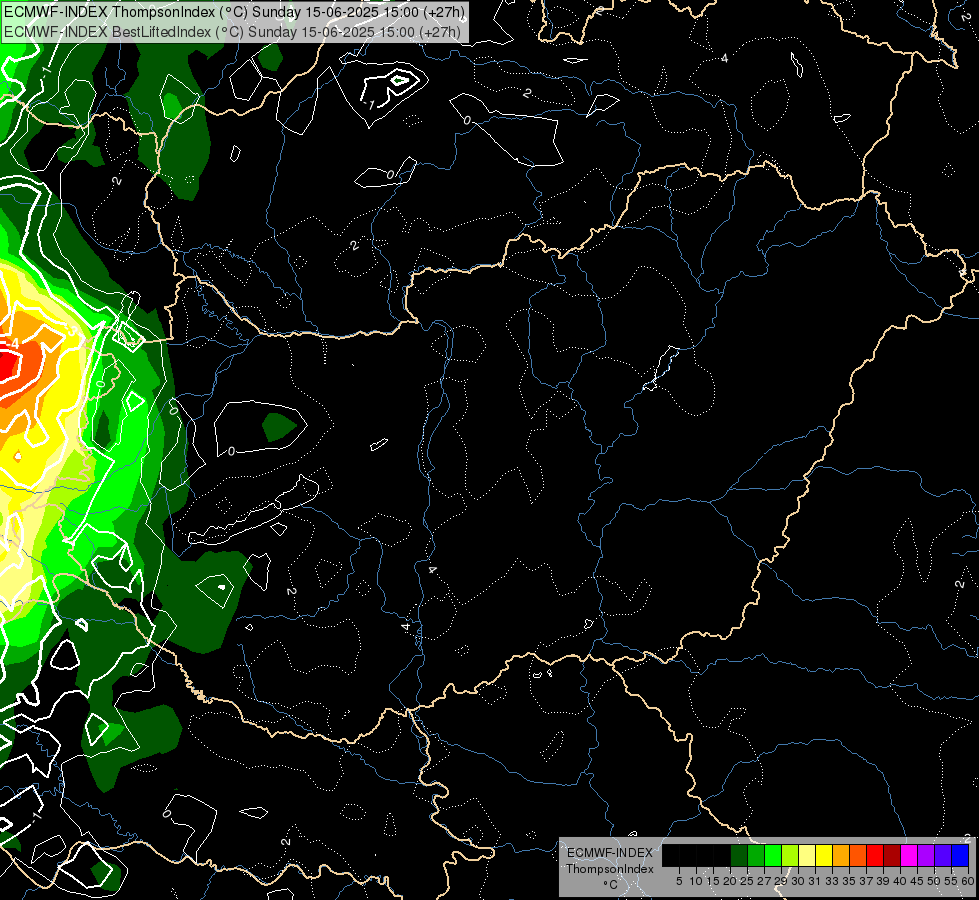This screenshot has width=979, height=900.
Task: Click legend tick value 25
Action: pos(747,881)
